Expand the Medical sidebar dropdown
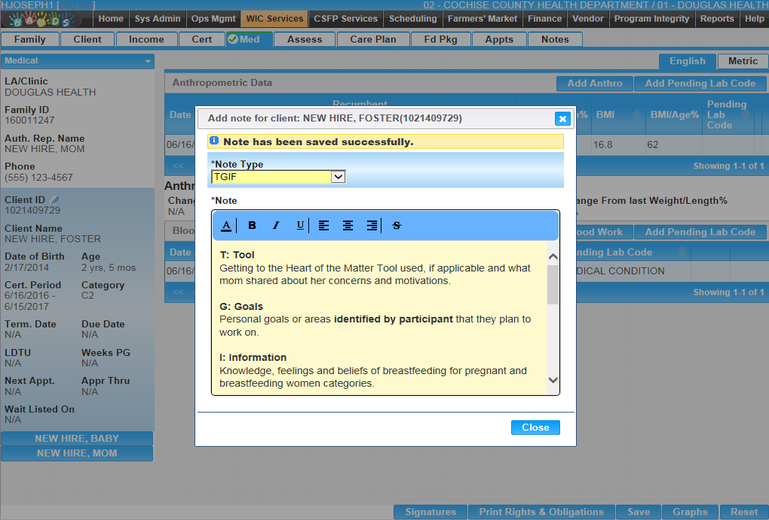The height and width of the screenshot is (520, 769). [148, 61]
